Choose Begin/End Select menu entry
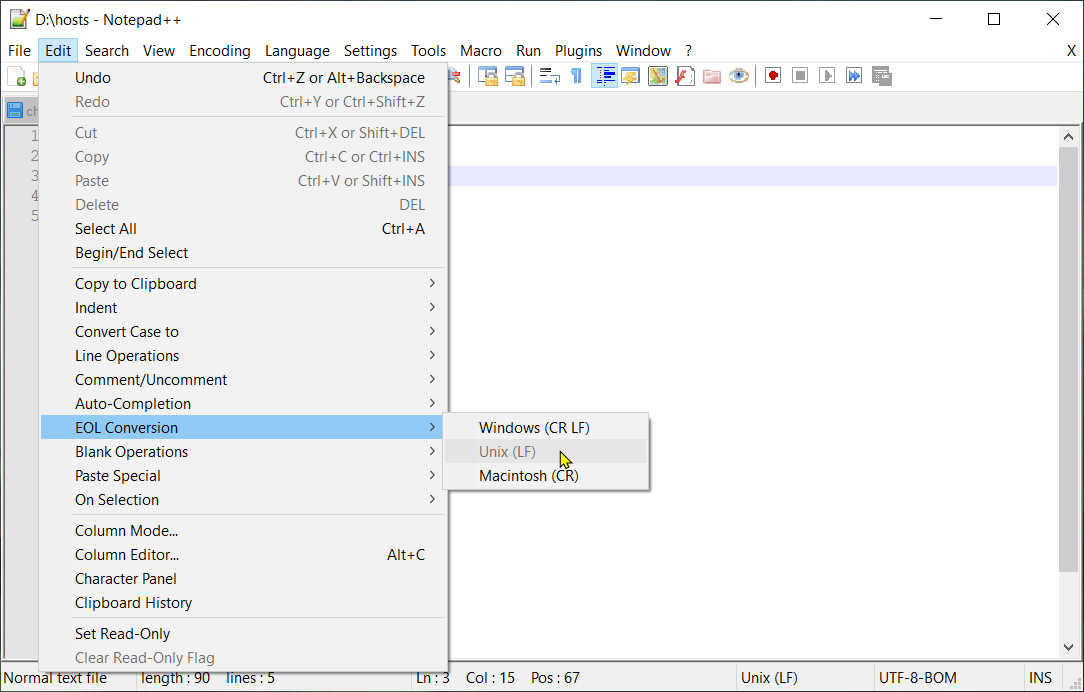 pyautogui.click(x=243, y=253)
